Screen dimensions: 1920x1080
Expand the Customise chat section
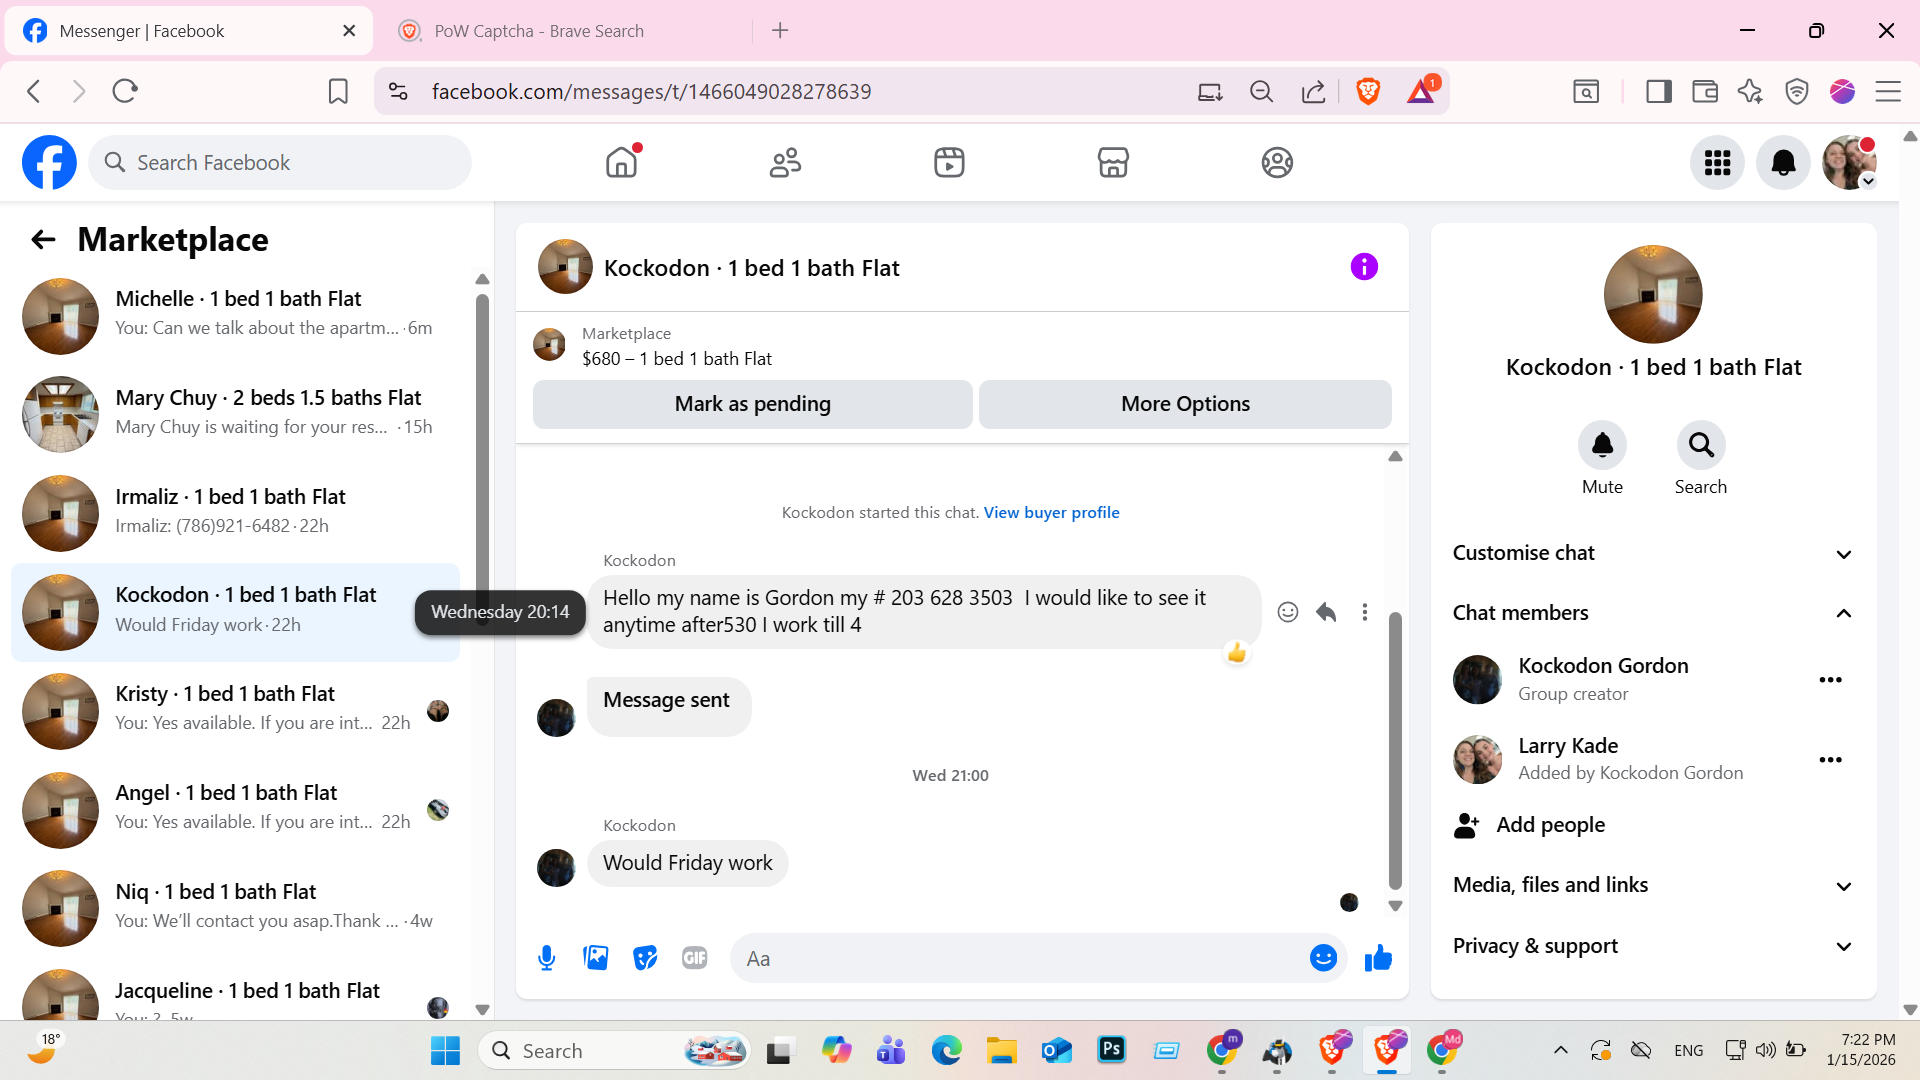pyautogui.click(x=1652, y=553)
